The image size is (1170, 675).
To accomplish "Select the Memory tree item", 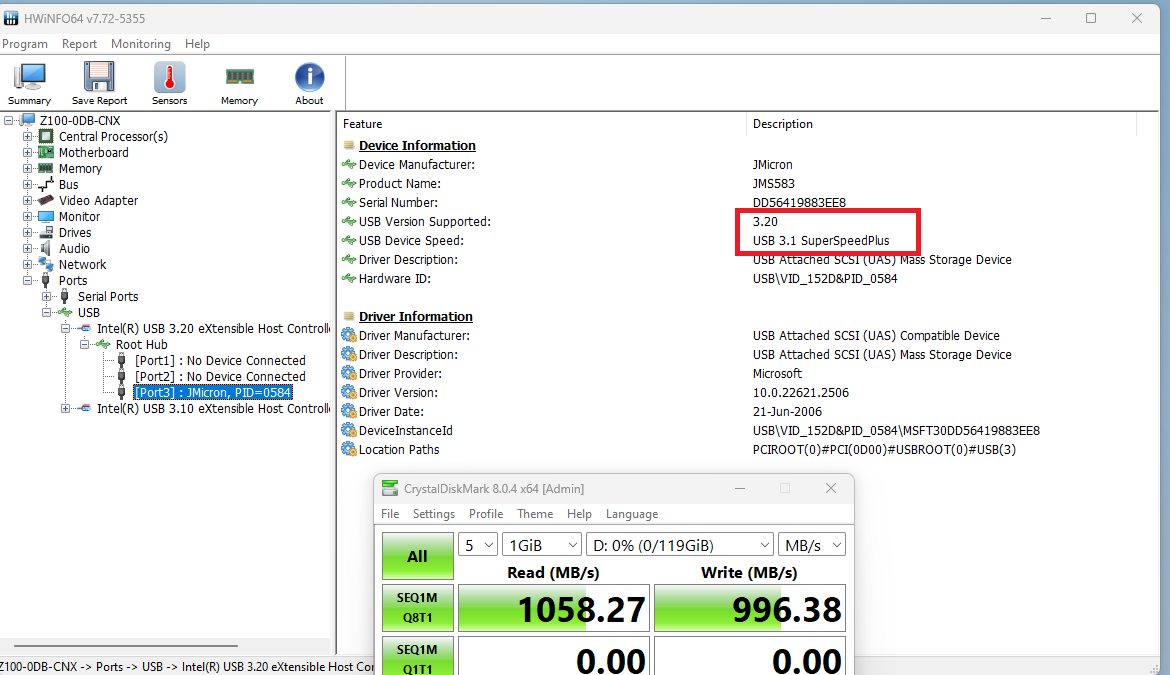I will point(80,169).
